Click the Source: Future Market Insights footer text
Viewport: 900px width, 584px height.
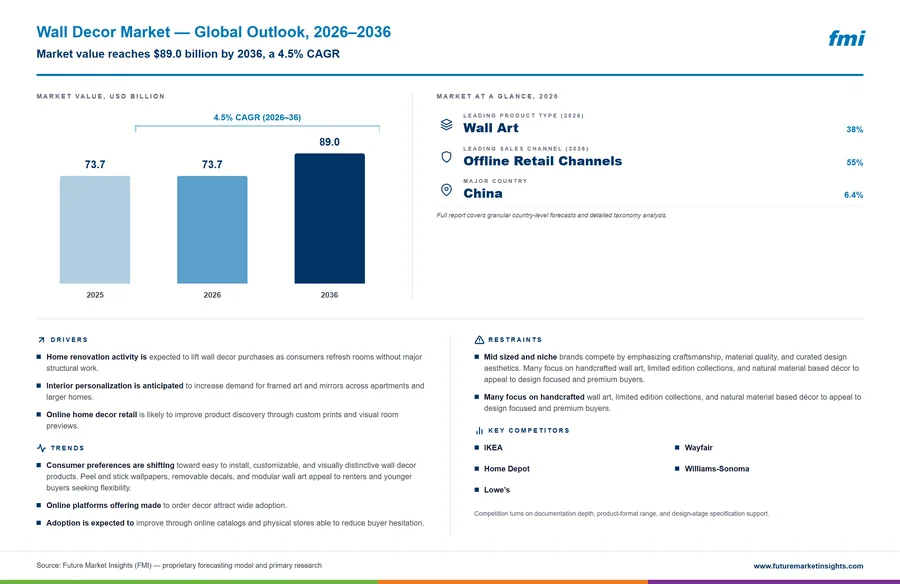(x=179, y=566)
